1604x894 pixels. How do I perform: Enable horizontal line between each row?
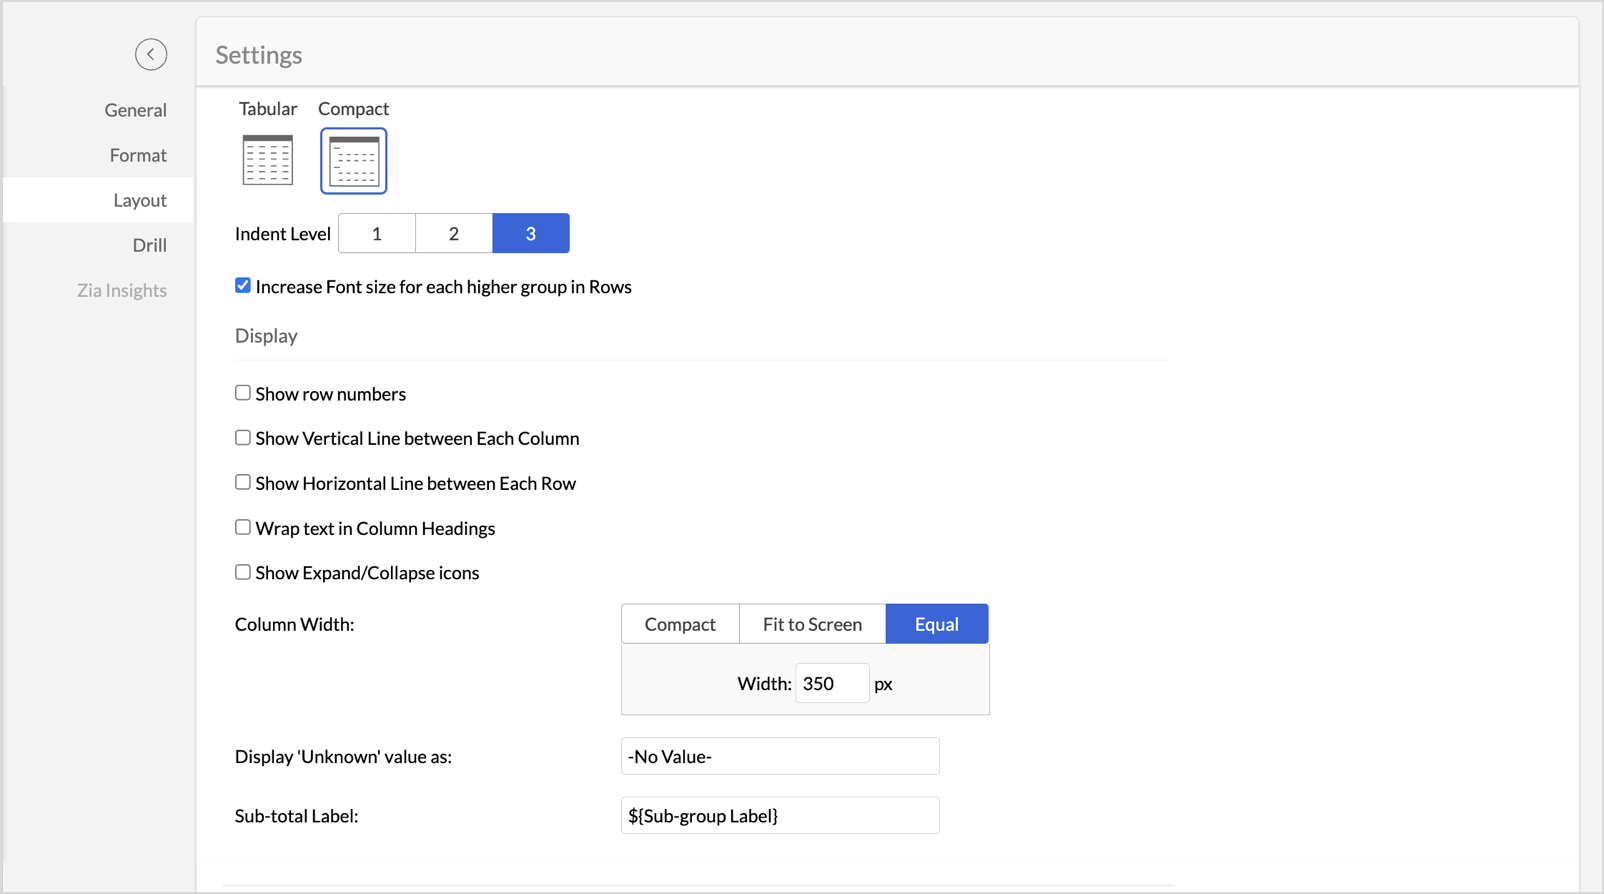tap(243, 482)
